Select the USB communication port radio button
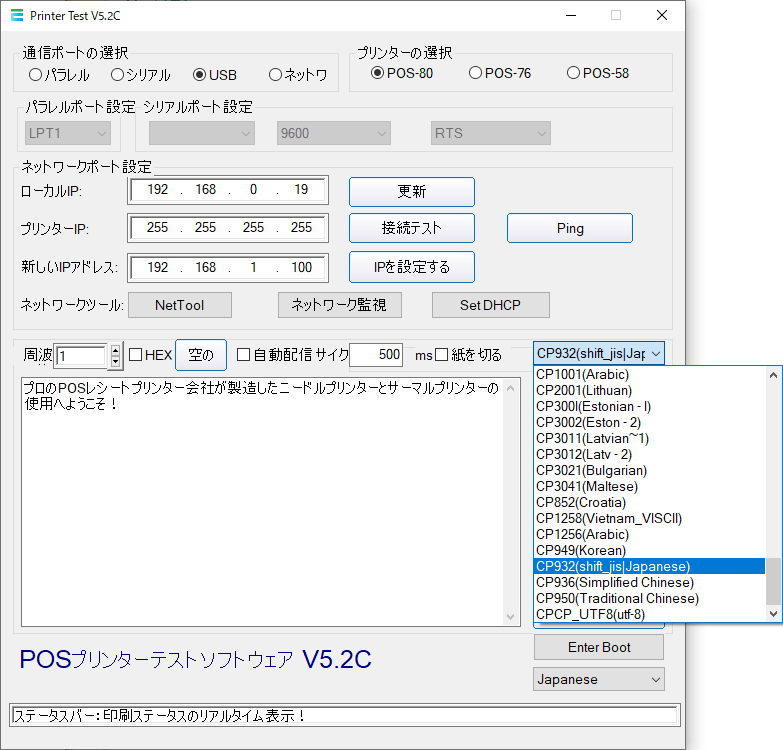 click(199, 75)
